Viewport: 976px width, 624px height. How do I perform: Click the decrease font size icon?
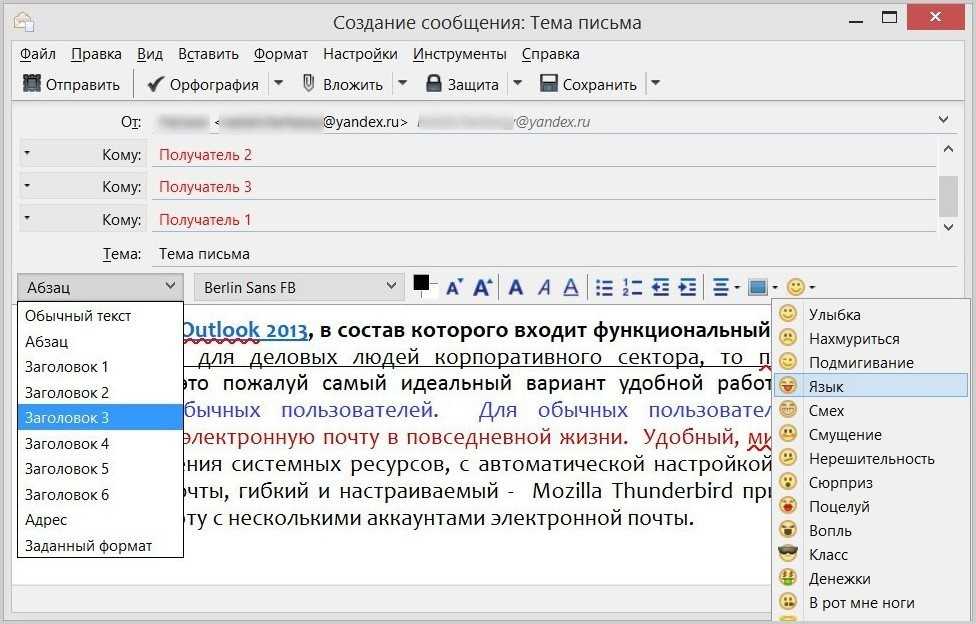pos(453,288)
